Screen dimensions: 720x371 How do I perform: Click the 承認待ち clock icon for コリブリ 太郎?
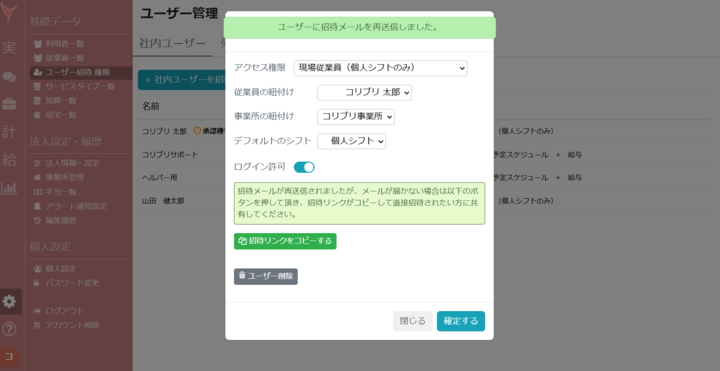pyautogui.click(x=197, y=131)
